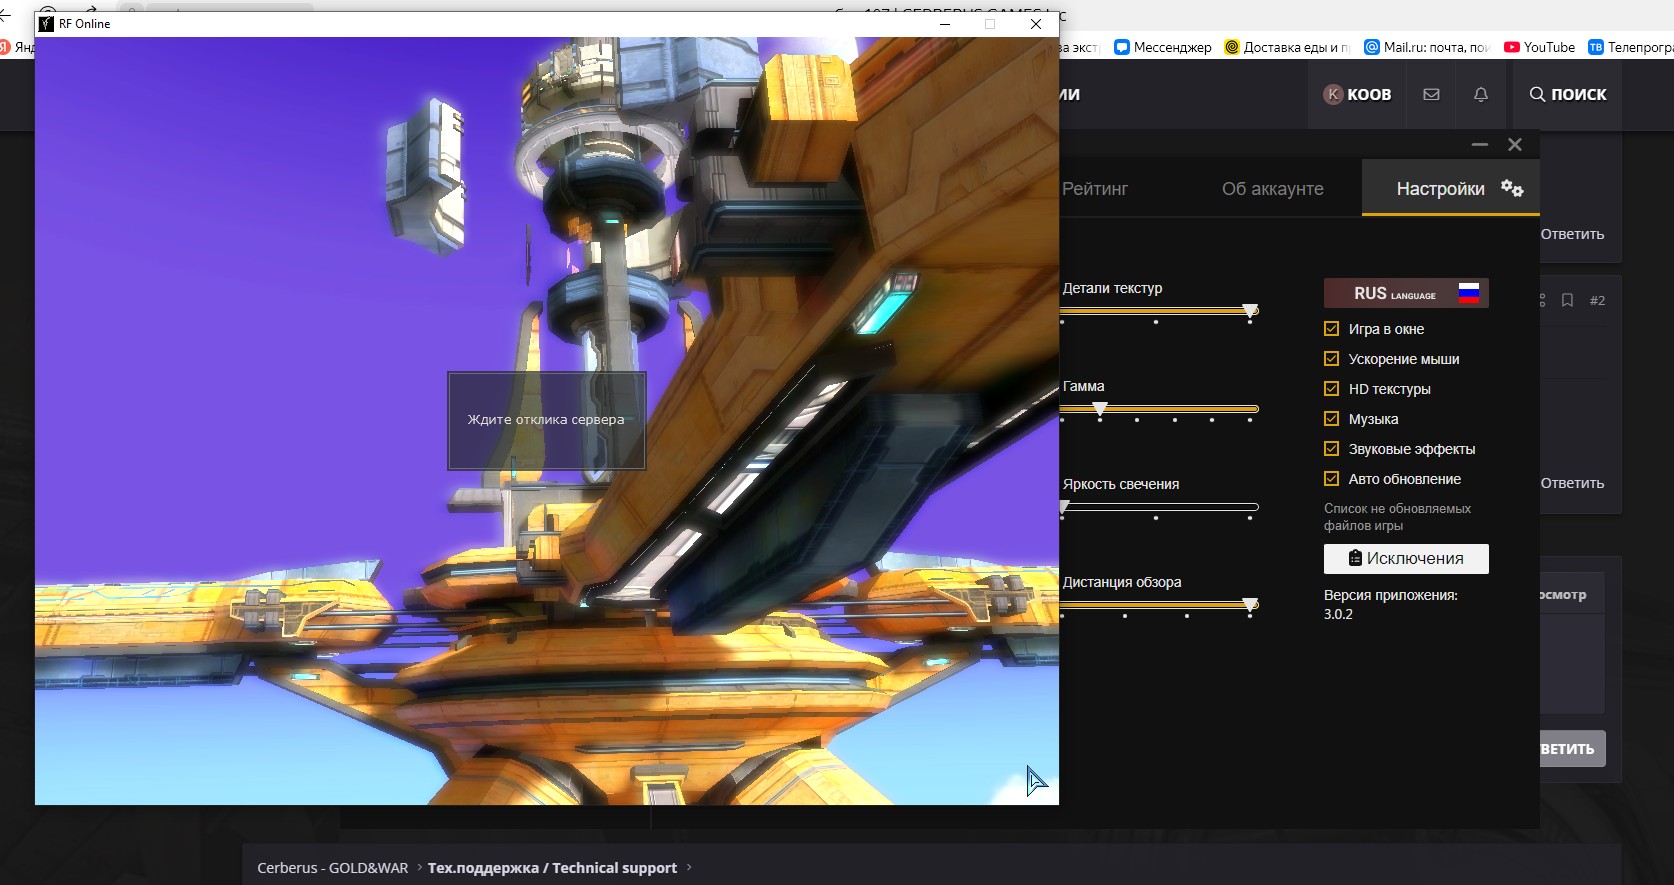The height and width of the screenshot is (885, 1674).
Task: Toggle the Музыка checkbox
Action: pyautogui.click(x=1332, y=419)
